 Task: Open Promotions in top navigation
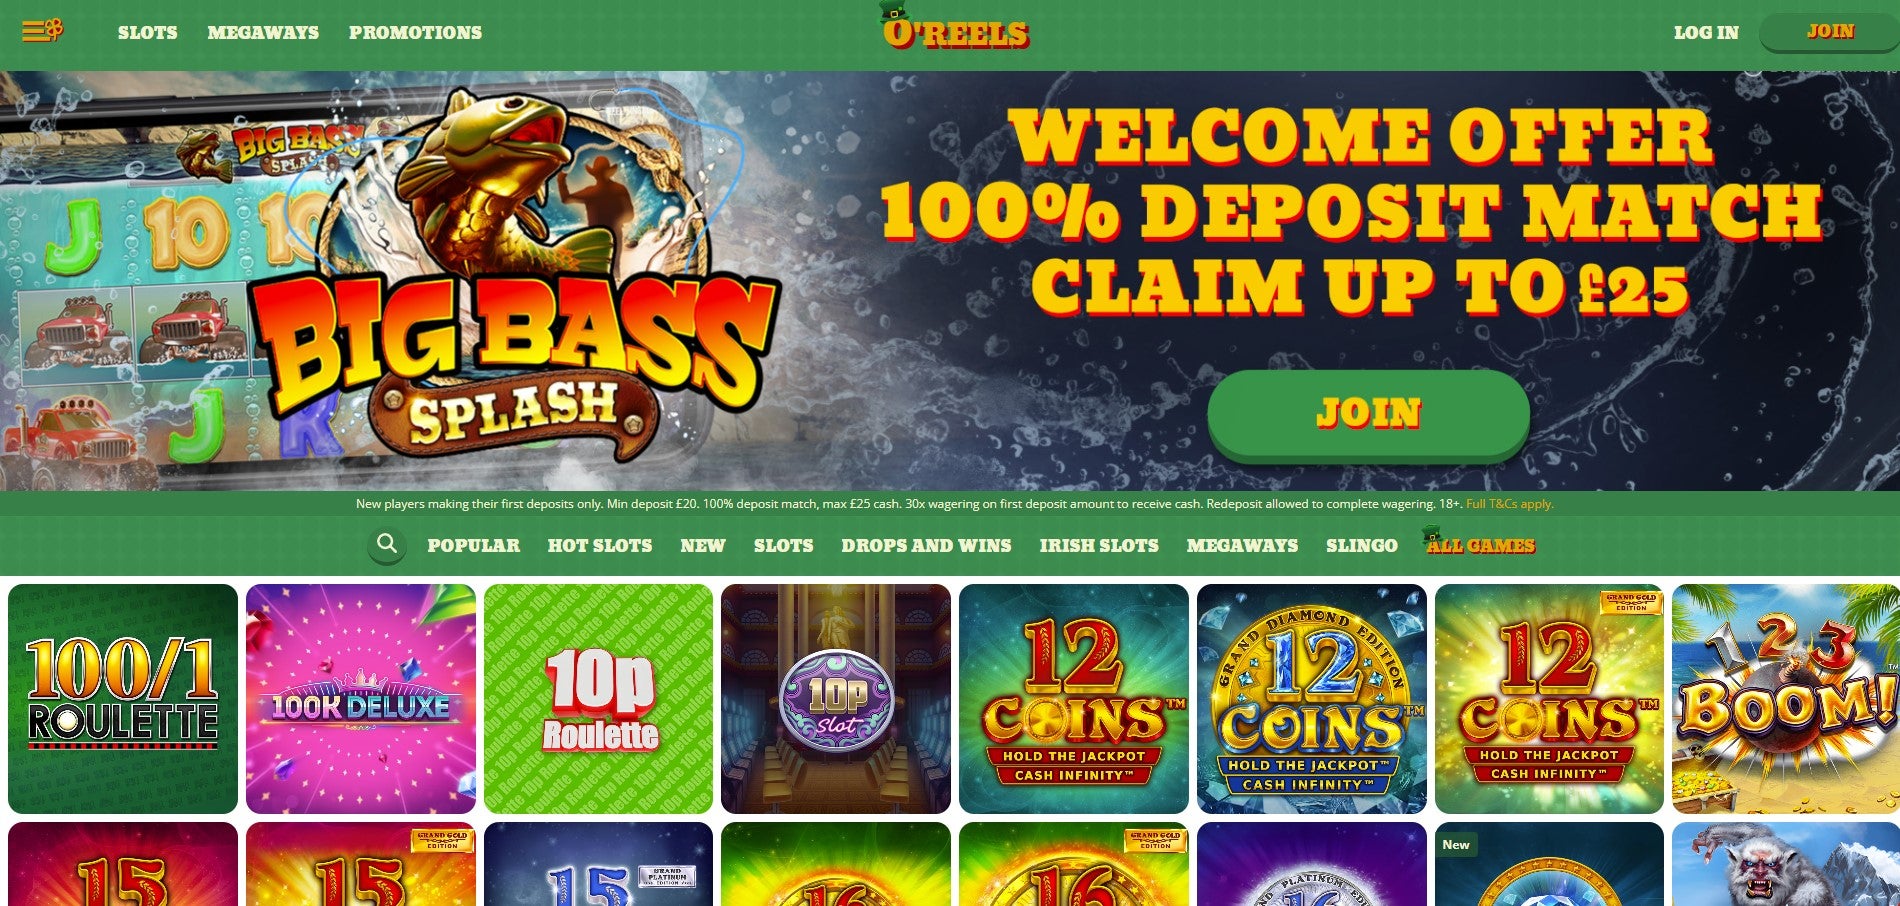pos(415,32)
